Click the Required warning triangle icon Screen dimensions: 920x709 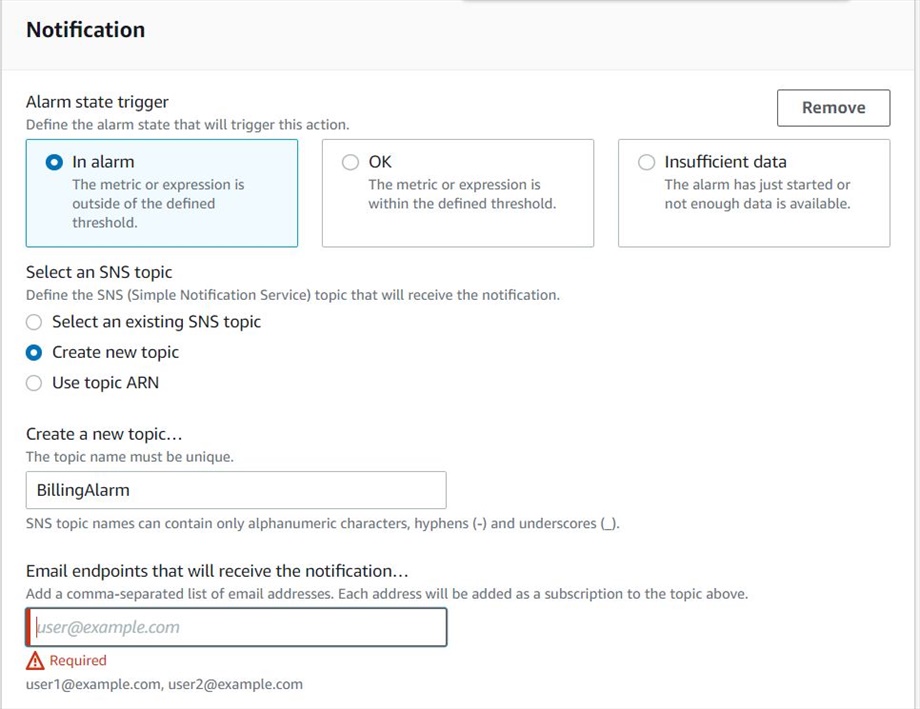pyautogui.click(x=35, y=661)
